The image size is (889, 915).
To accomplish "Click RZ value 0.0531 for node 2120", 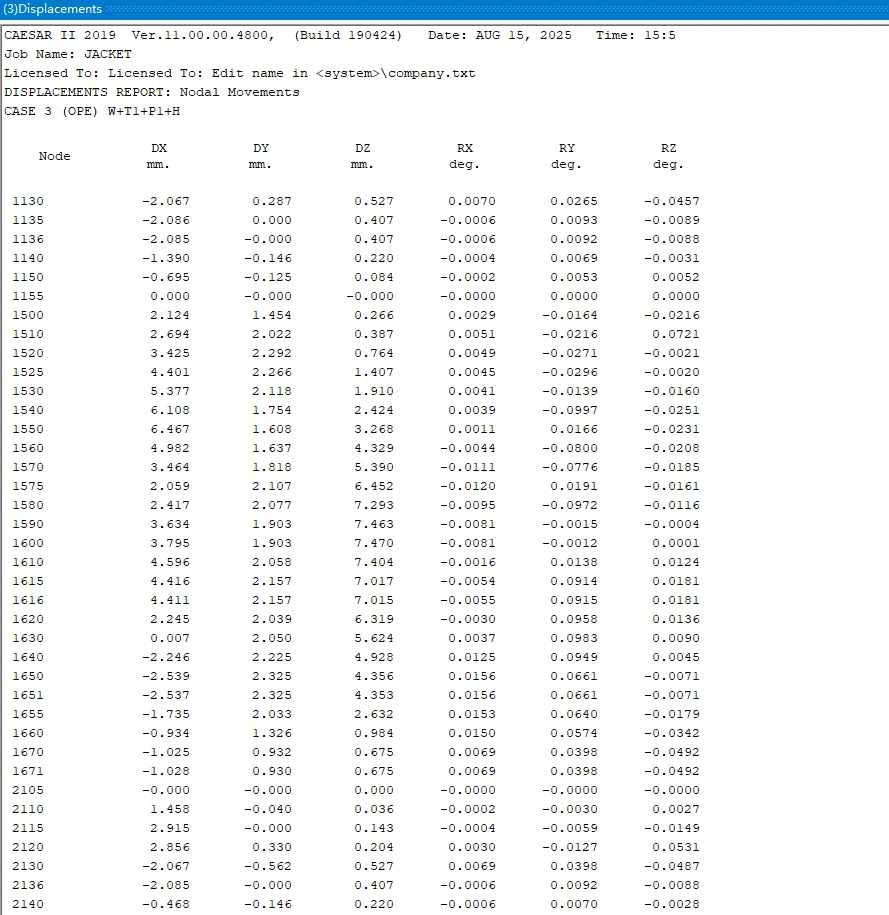I will [675, 847].
